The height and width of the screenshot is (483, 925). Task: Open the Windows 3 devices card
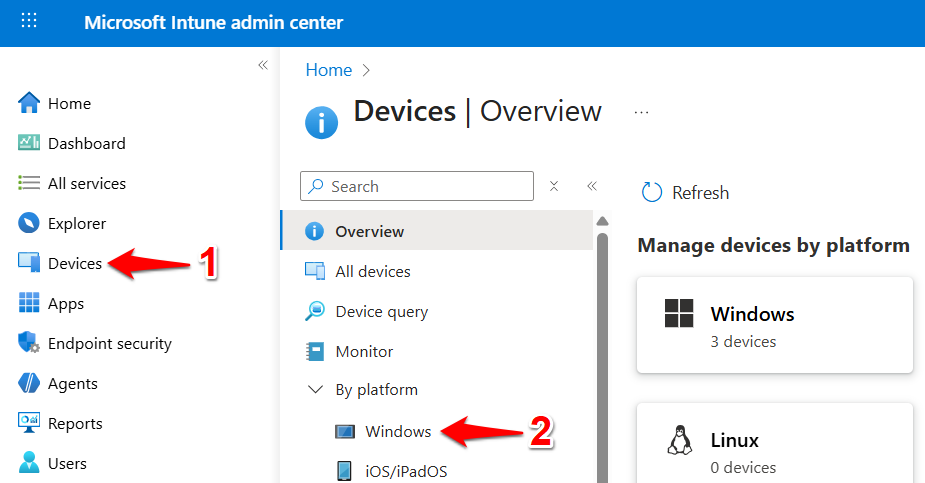click(x=775, y=325)
